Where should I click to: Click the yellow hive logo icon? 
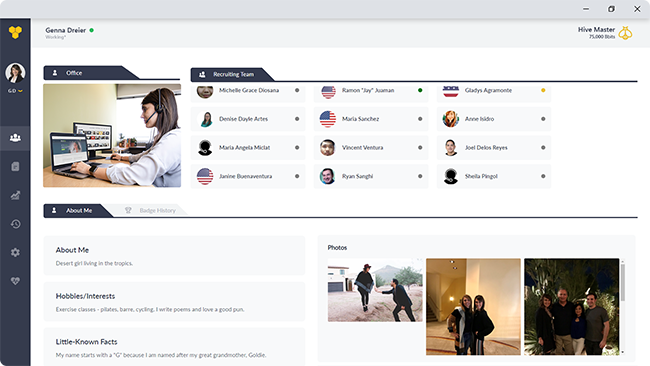(15, 32)
